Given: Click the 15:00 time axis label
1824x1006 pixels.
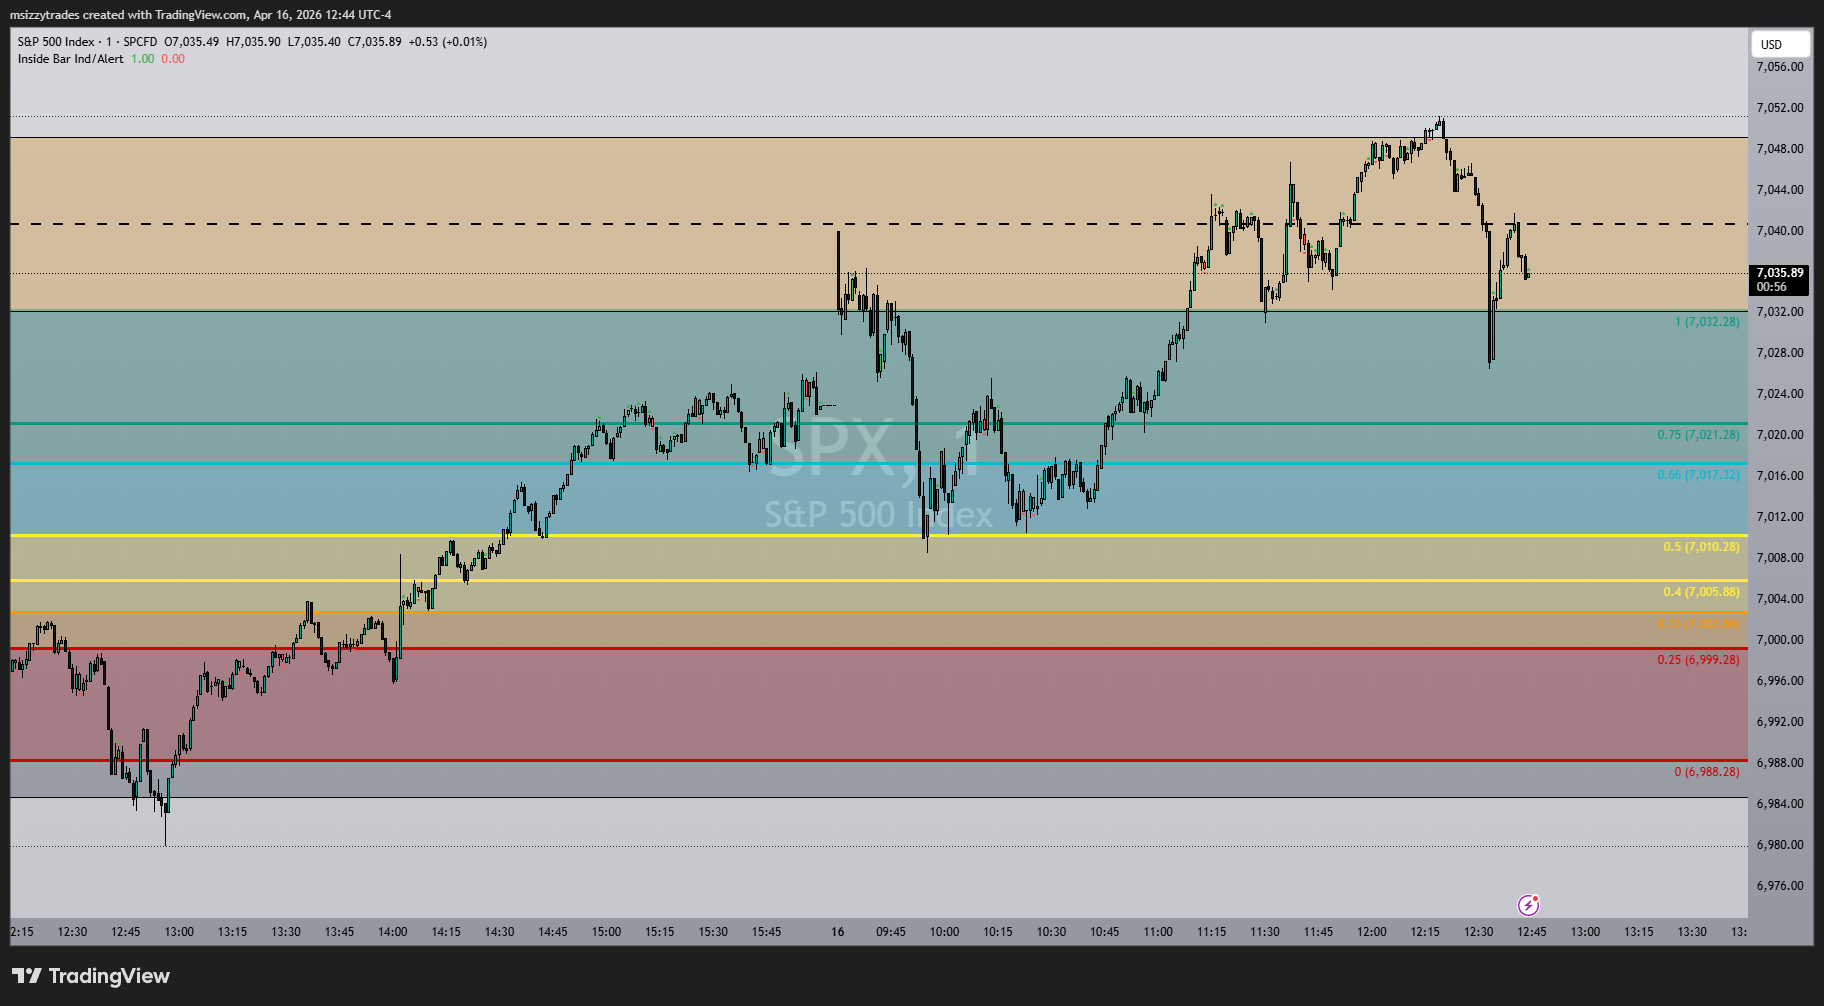Looking at the screenshot, I should [606, 932].
